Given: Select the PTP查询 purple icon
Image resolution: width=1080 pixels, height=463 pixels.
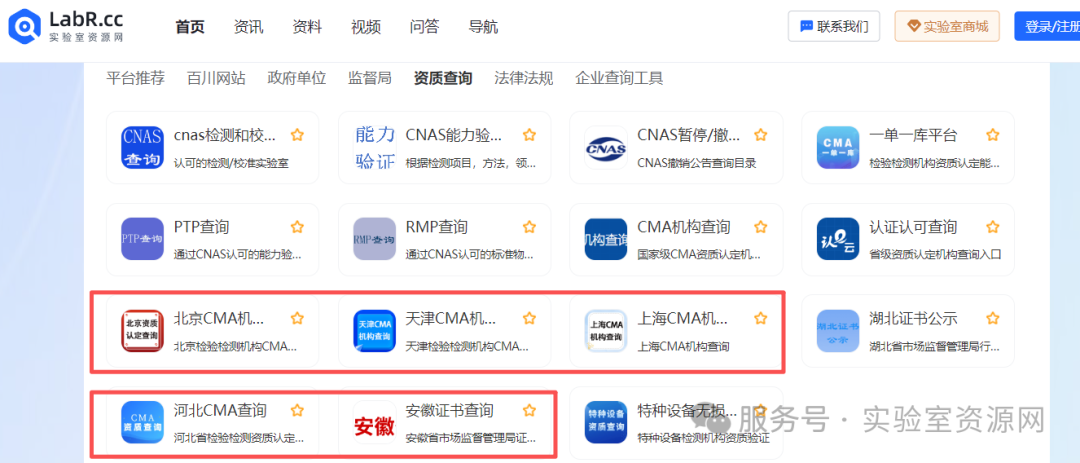Looking at the screenshot, I should click(142, 239).
